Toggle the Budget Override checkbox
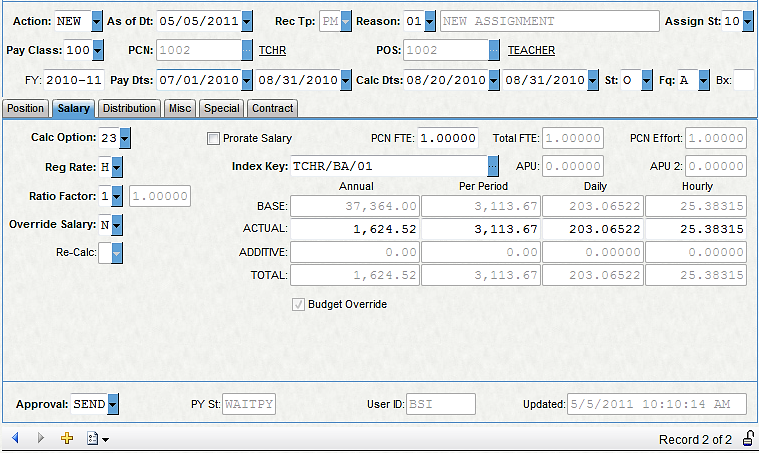 [x=299, y=304]
